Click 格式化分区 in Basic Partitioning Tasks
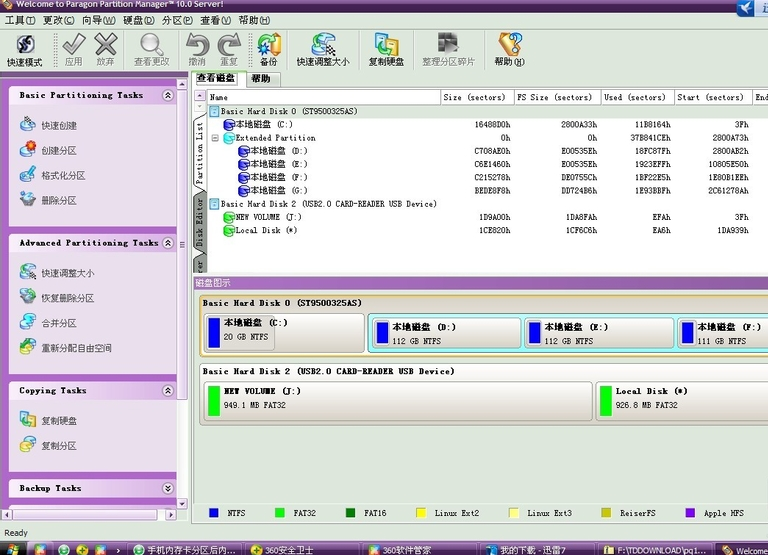768x555 pixels. tap(63, 176)
